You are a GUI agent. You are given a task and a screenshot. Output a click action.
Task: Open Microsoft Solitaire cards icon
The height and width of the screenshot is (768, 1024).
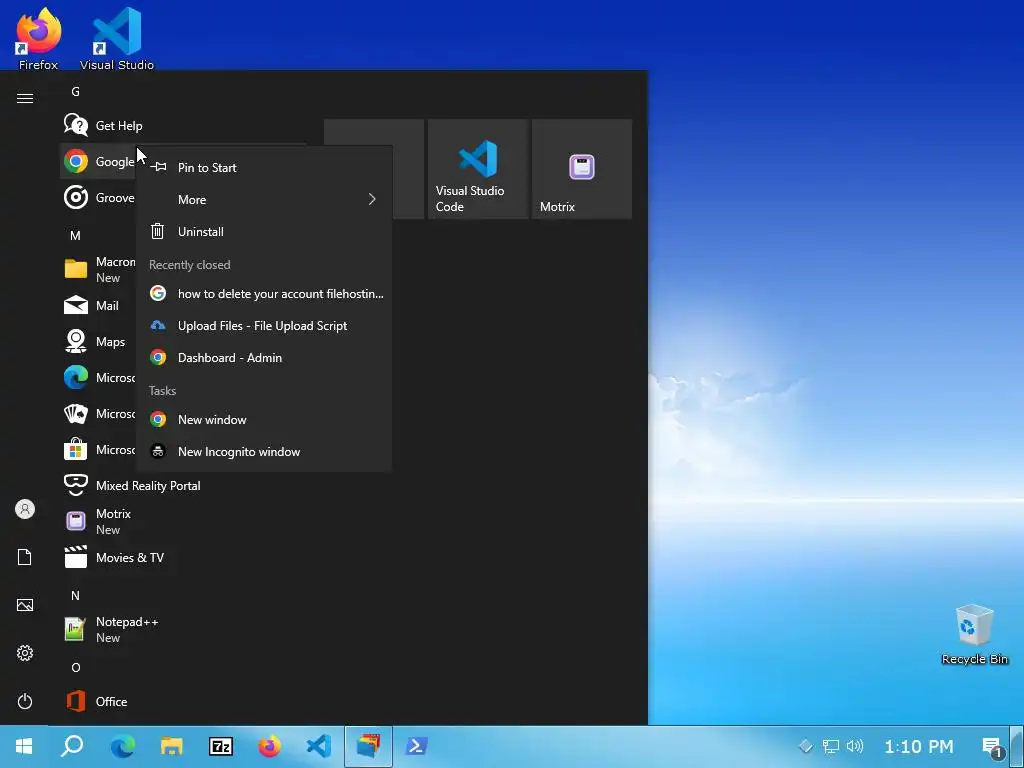(76, 413)
